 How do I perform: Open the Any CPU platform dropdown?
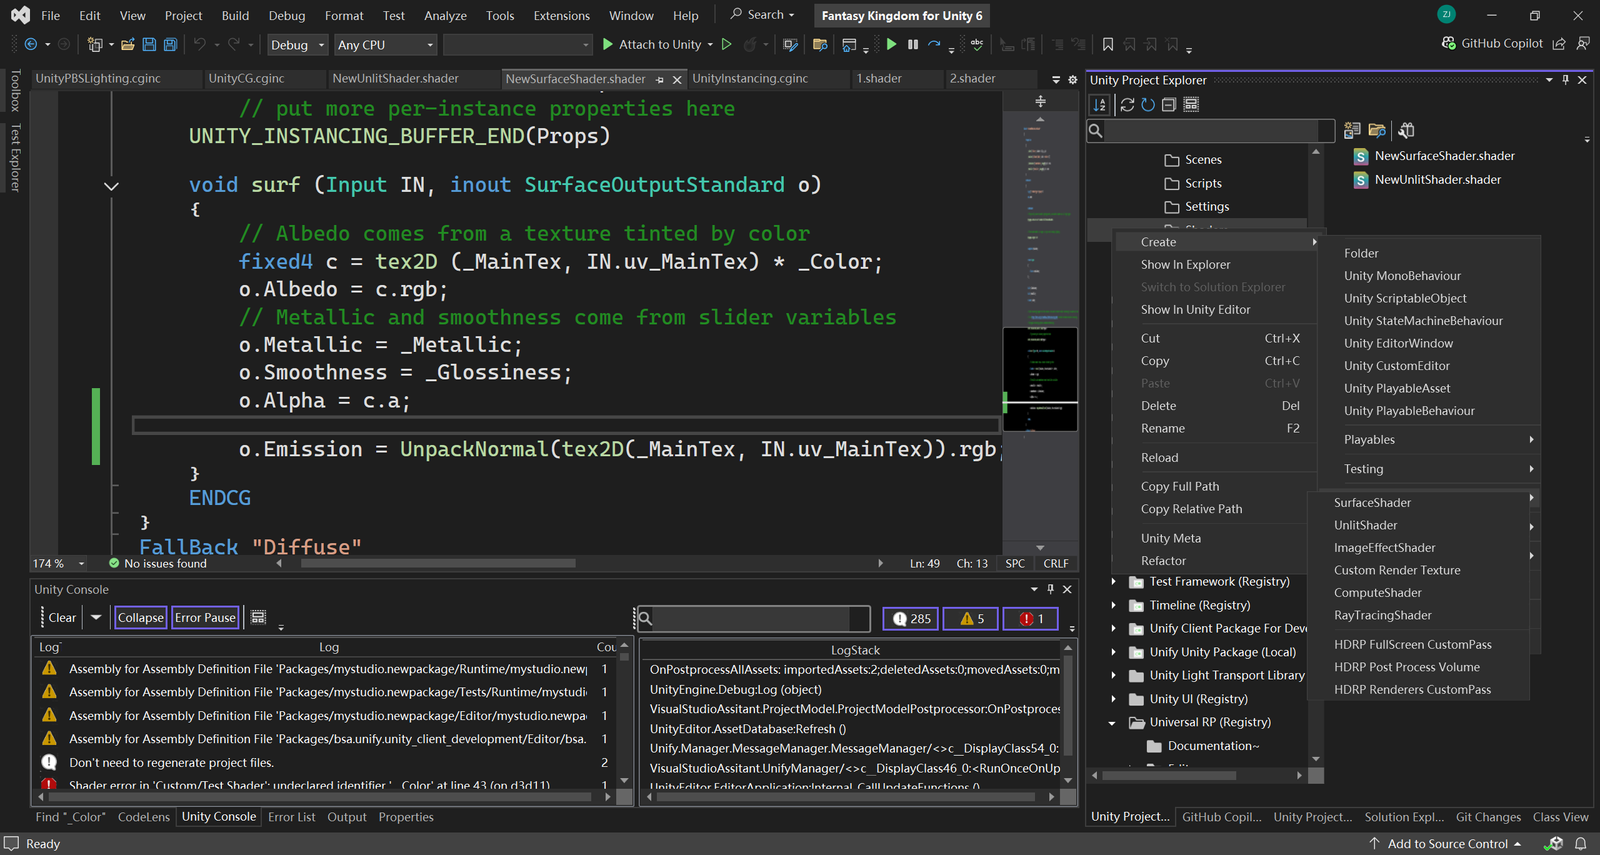(385, 45)
